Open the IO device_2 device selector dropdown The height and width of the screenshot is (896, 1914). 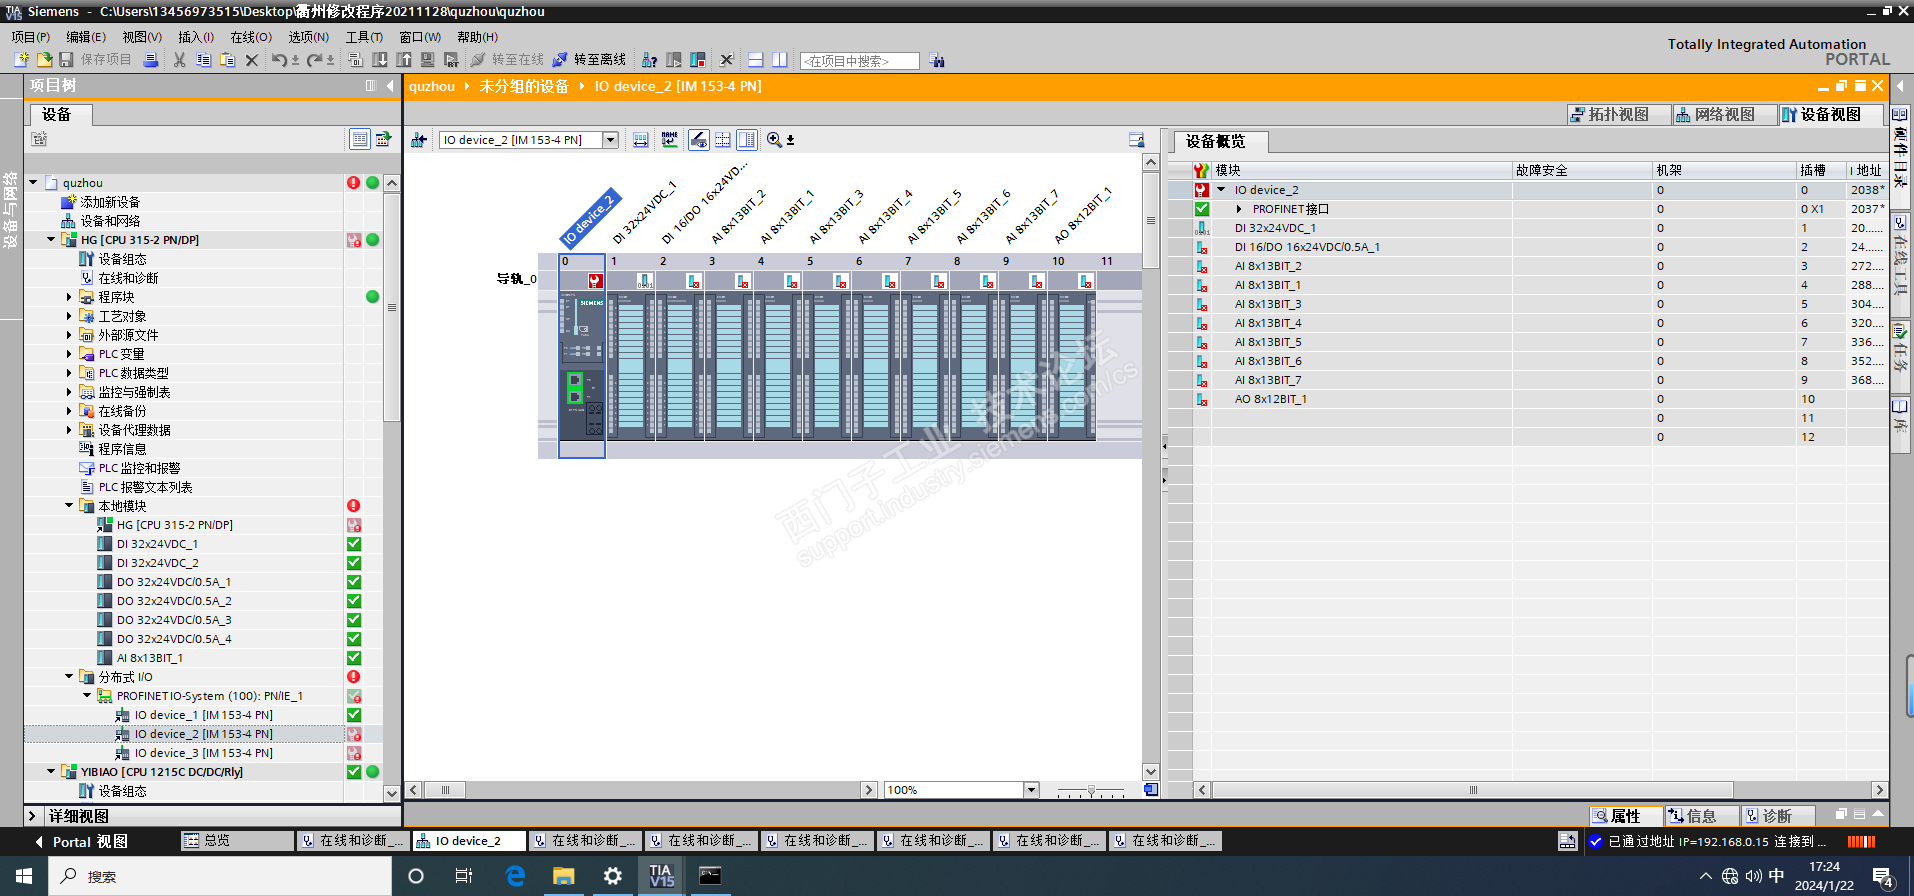coord(610,140)
